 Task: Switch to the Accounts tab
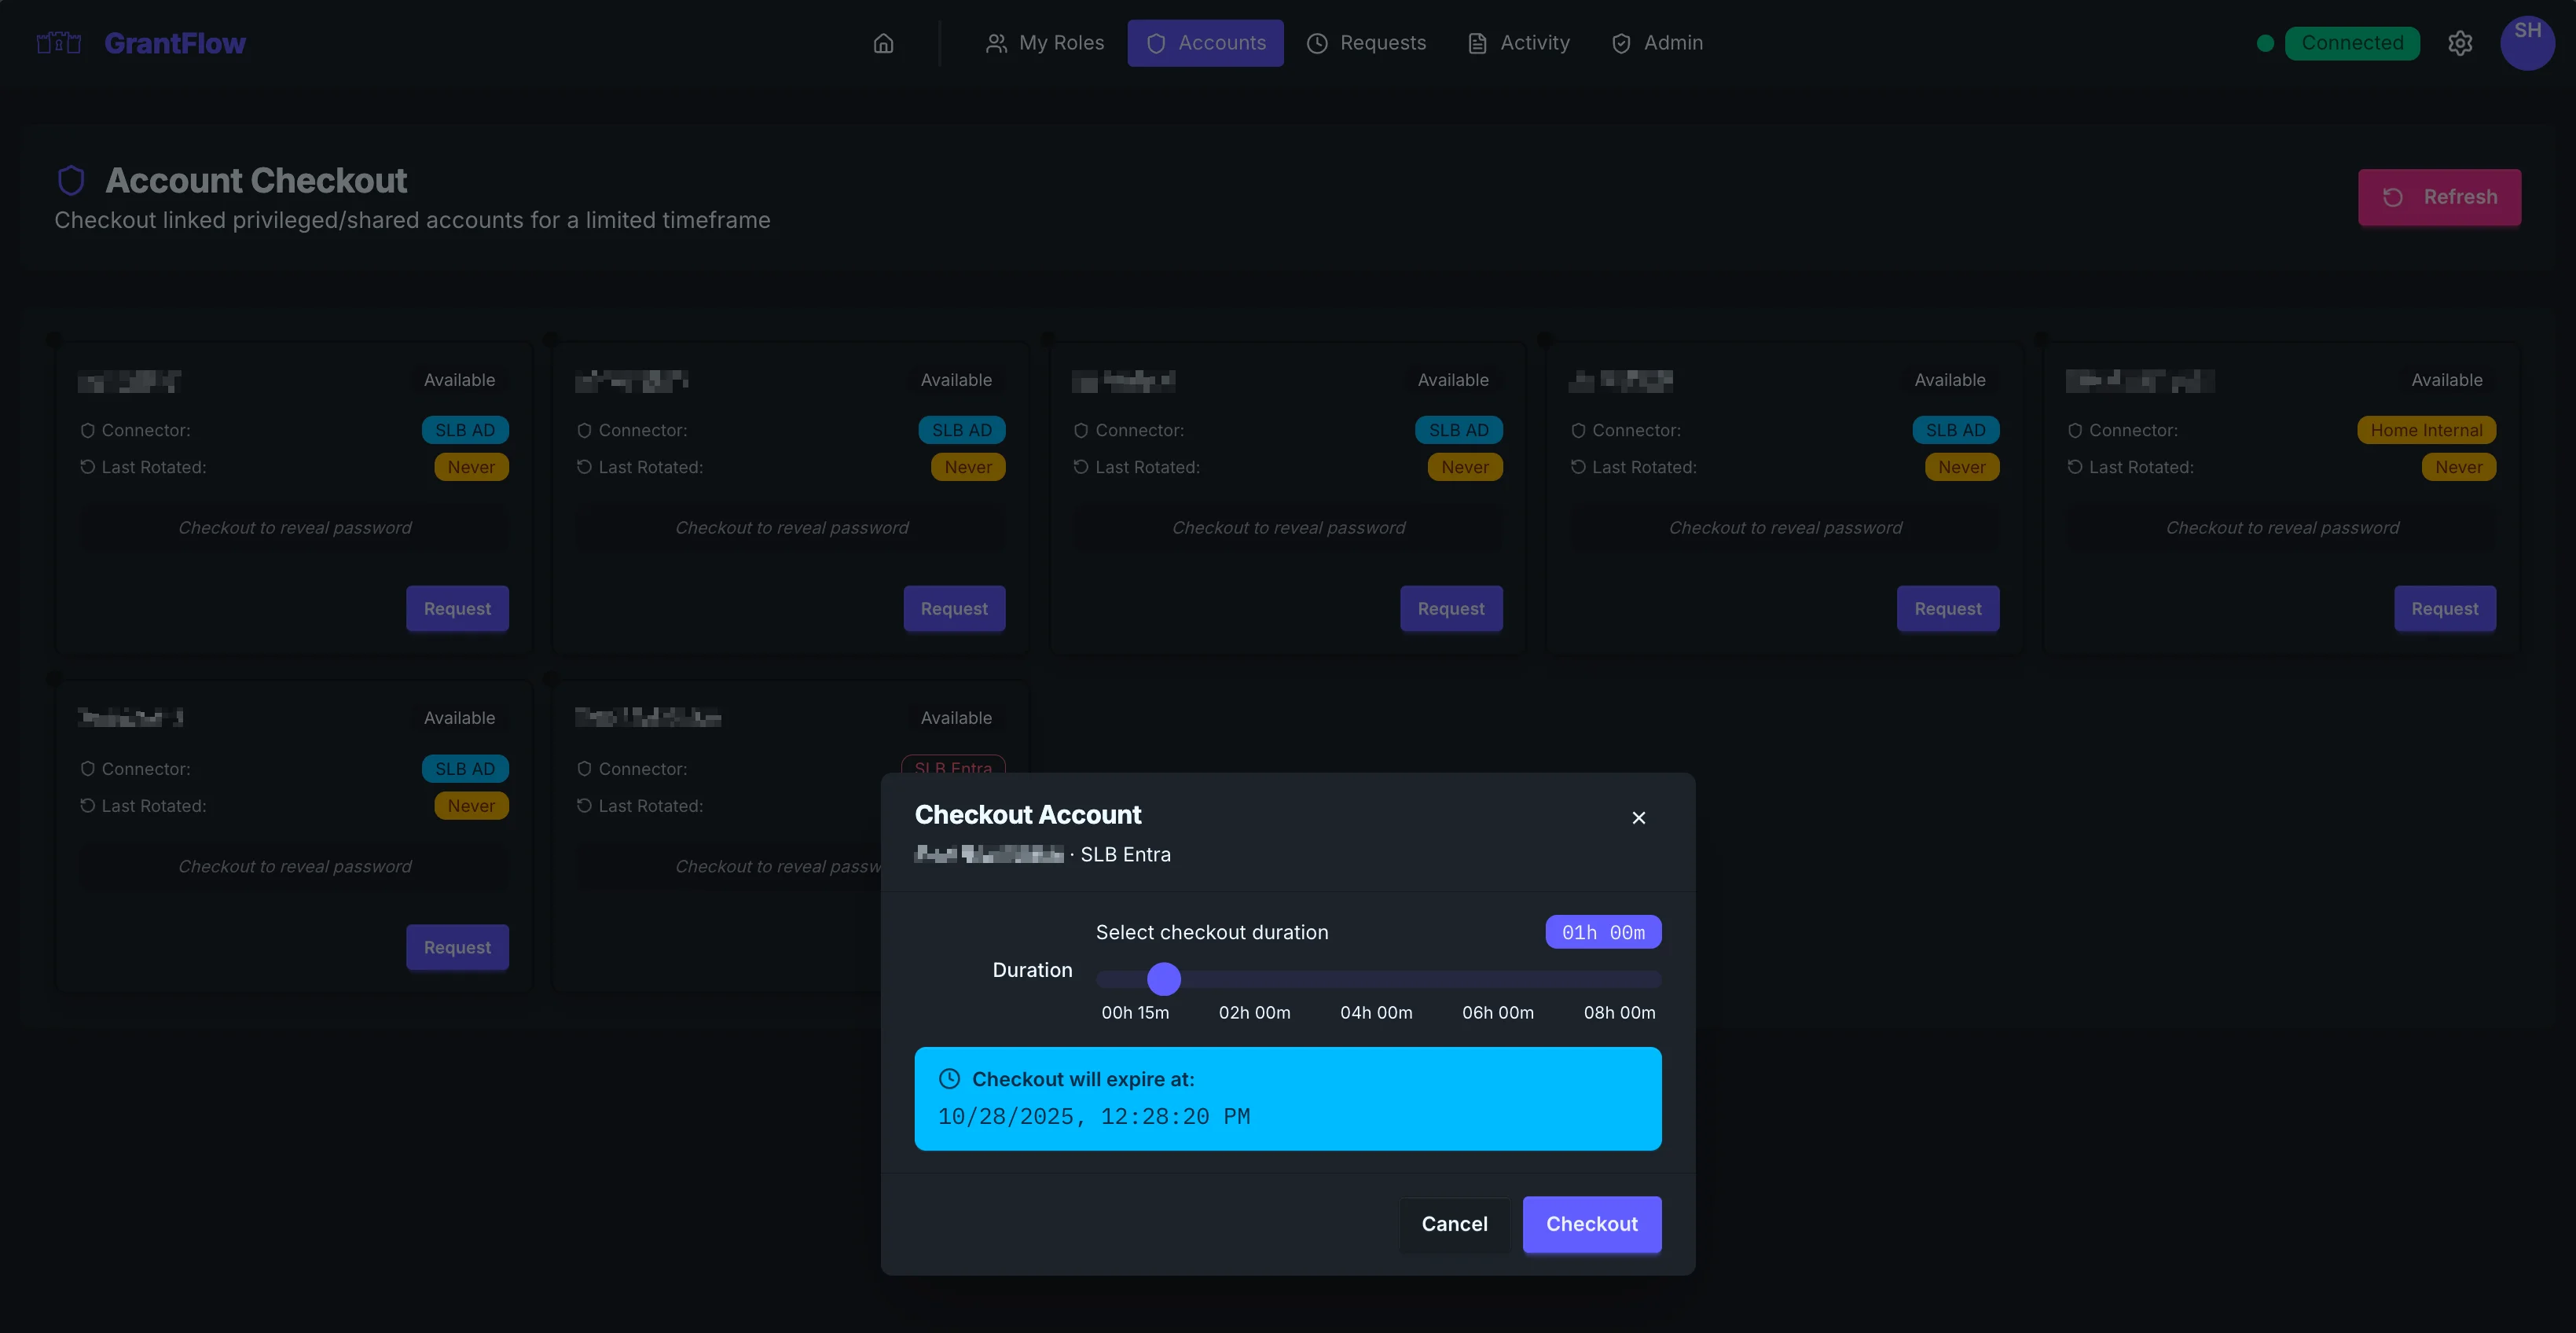1205,43
